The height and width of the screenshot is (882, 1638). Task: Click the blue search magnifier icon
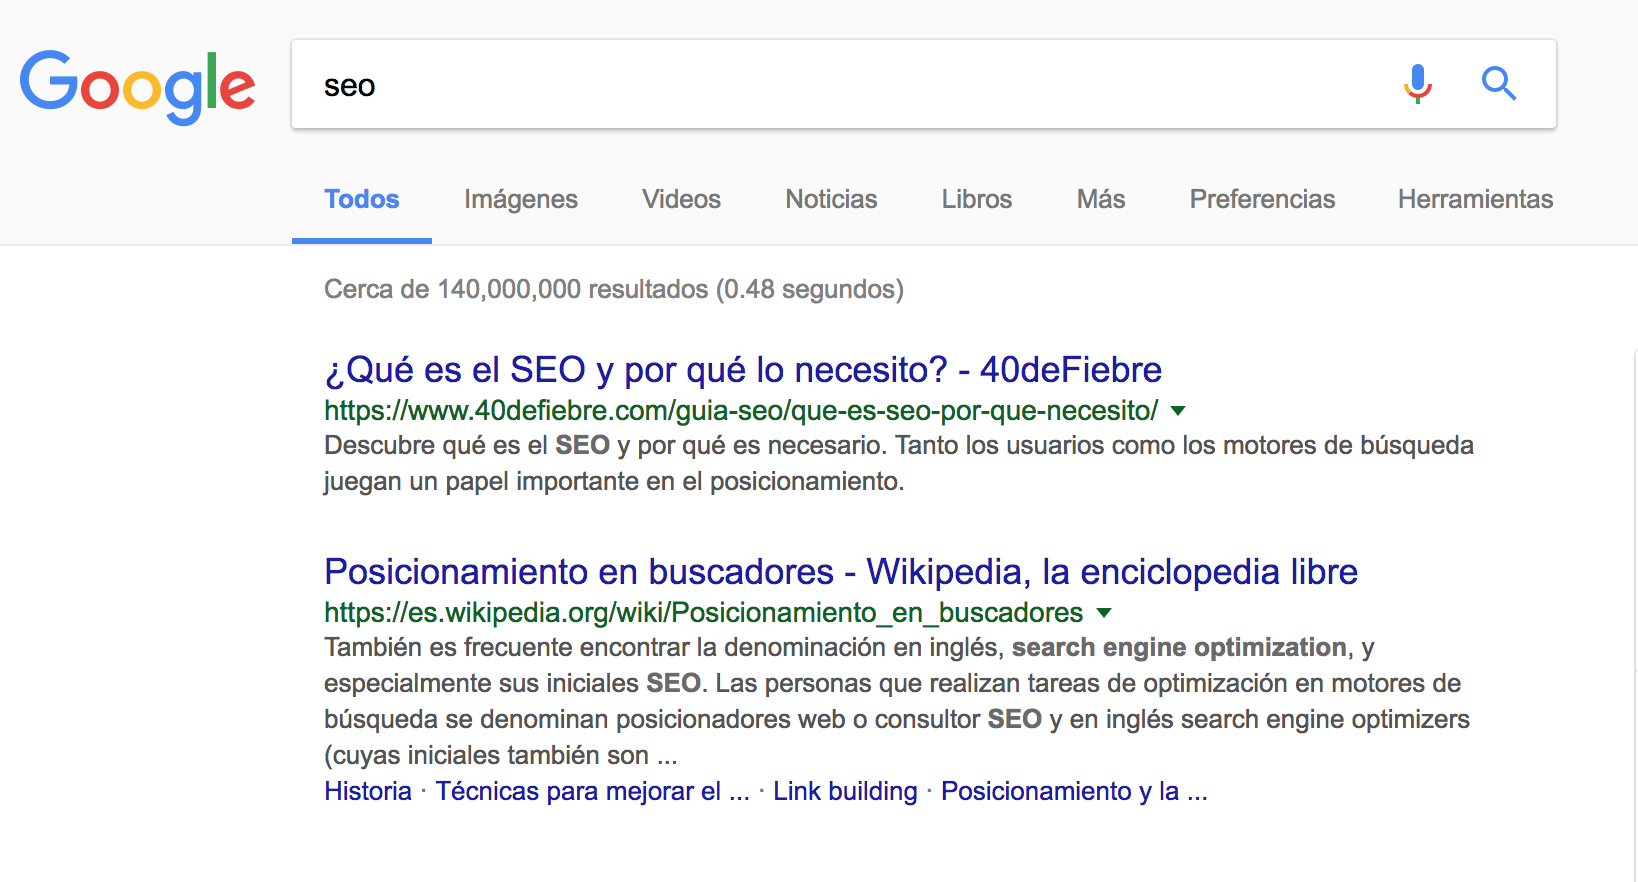coord(1498,84)
